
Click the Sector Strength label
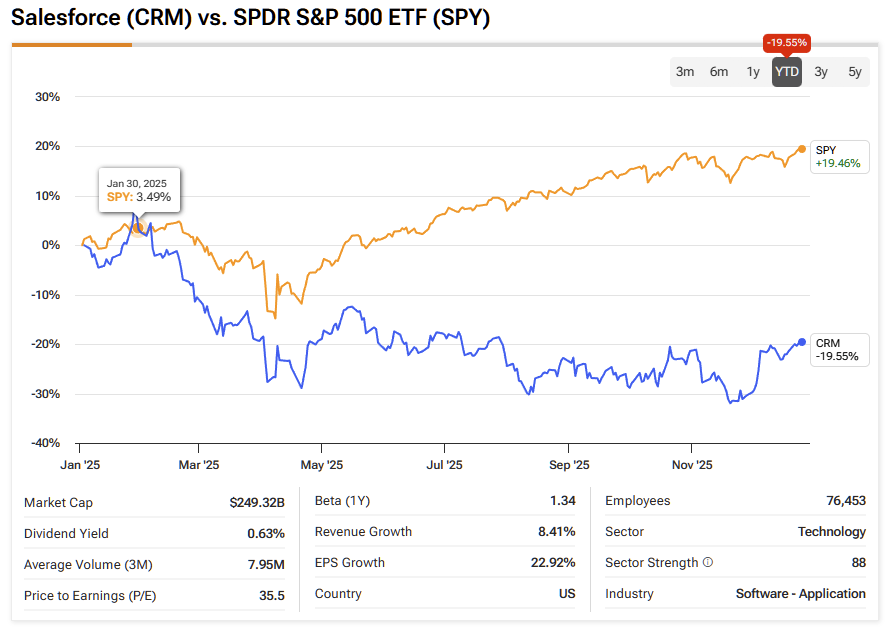[651, 563]
